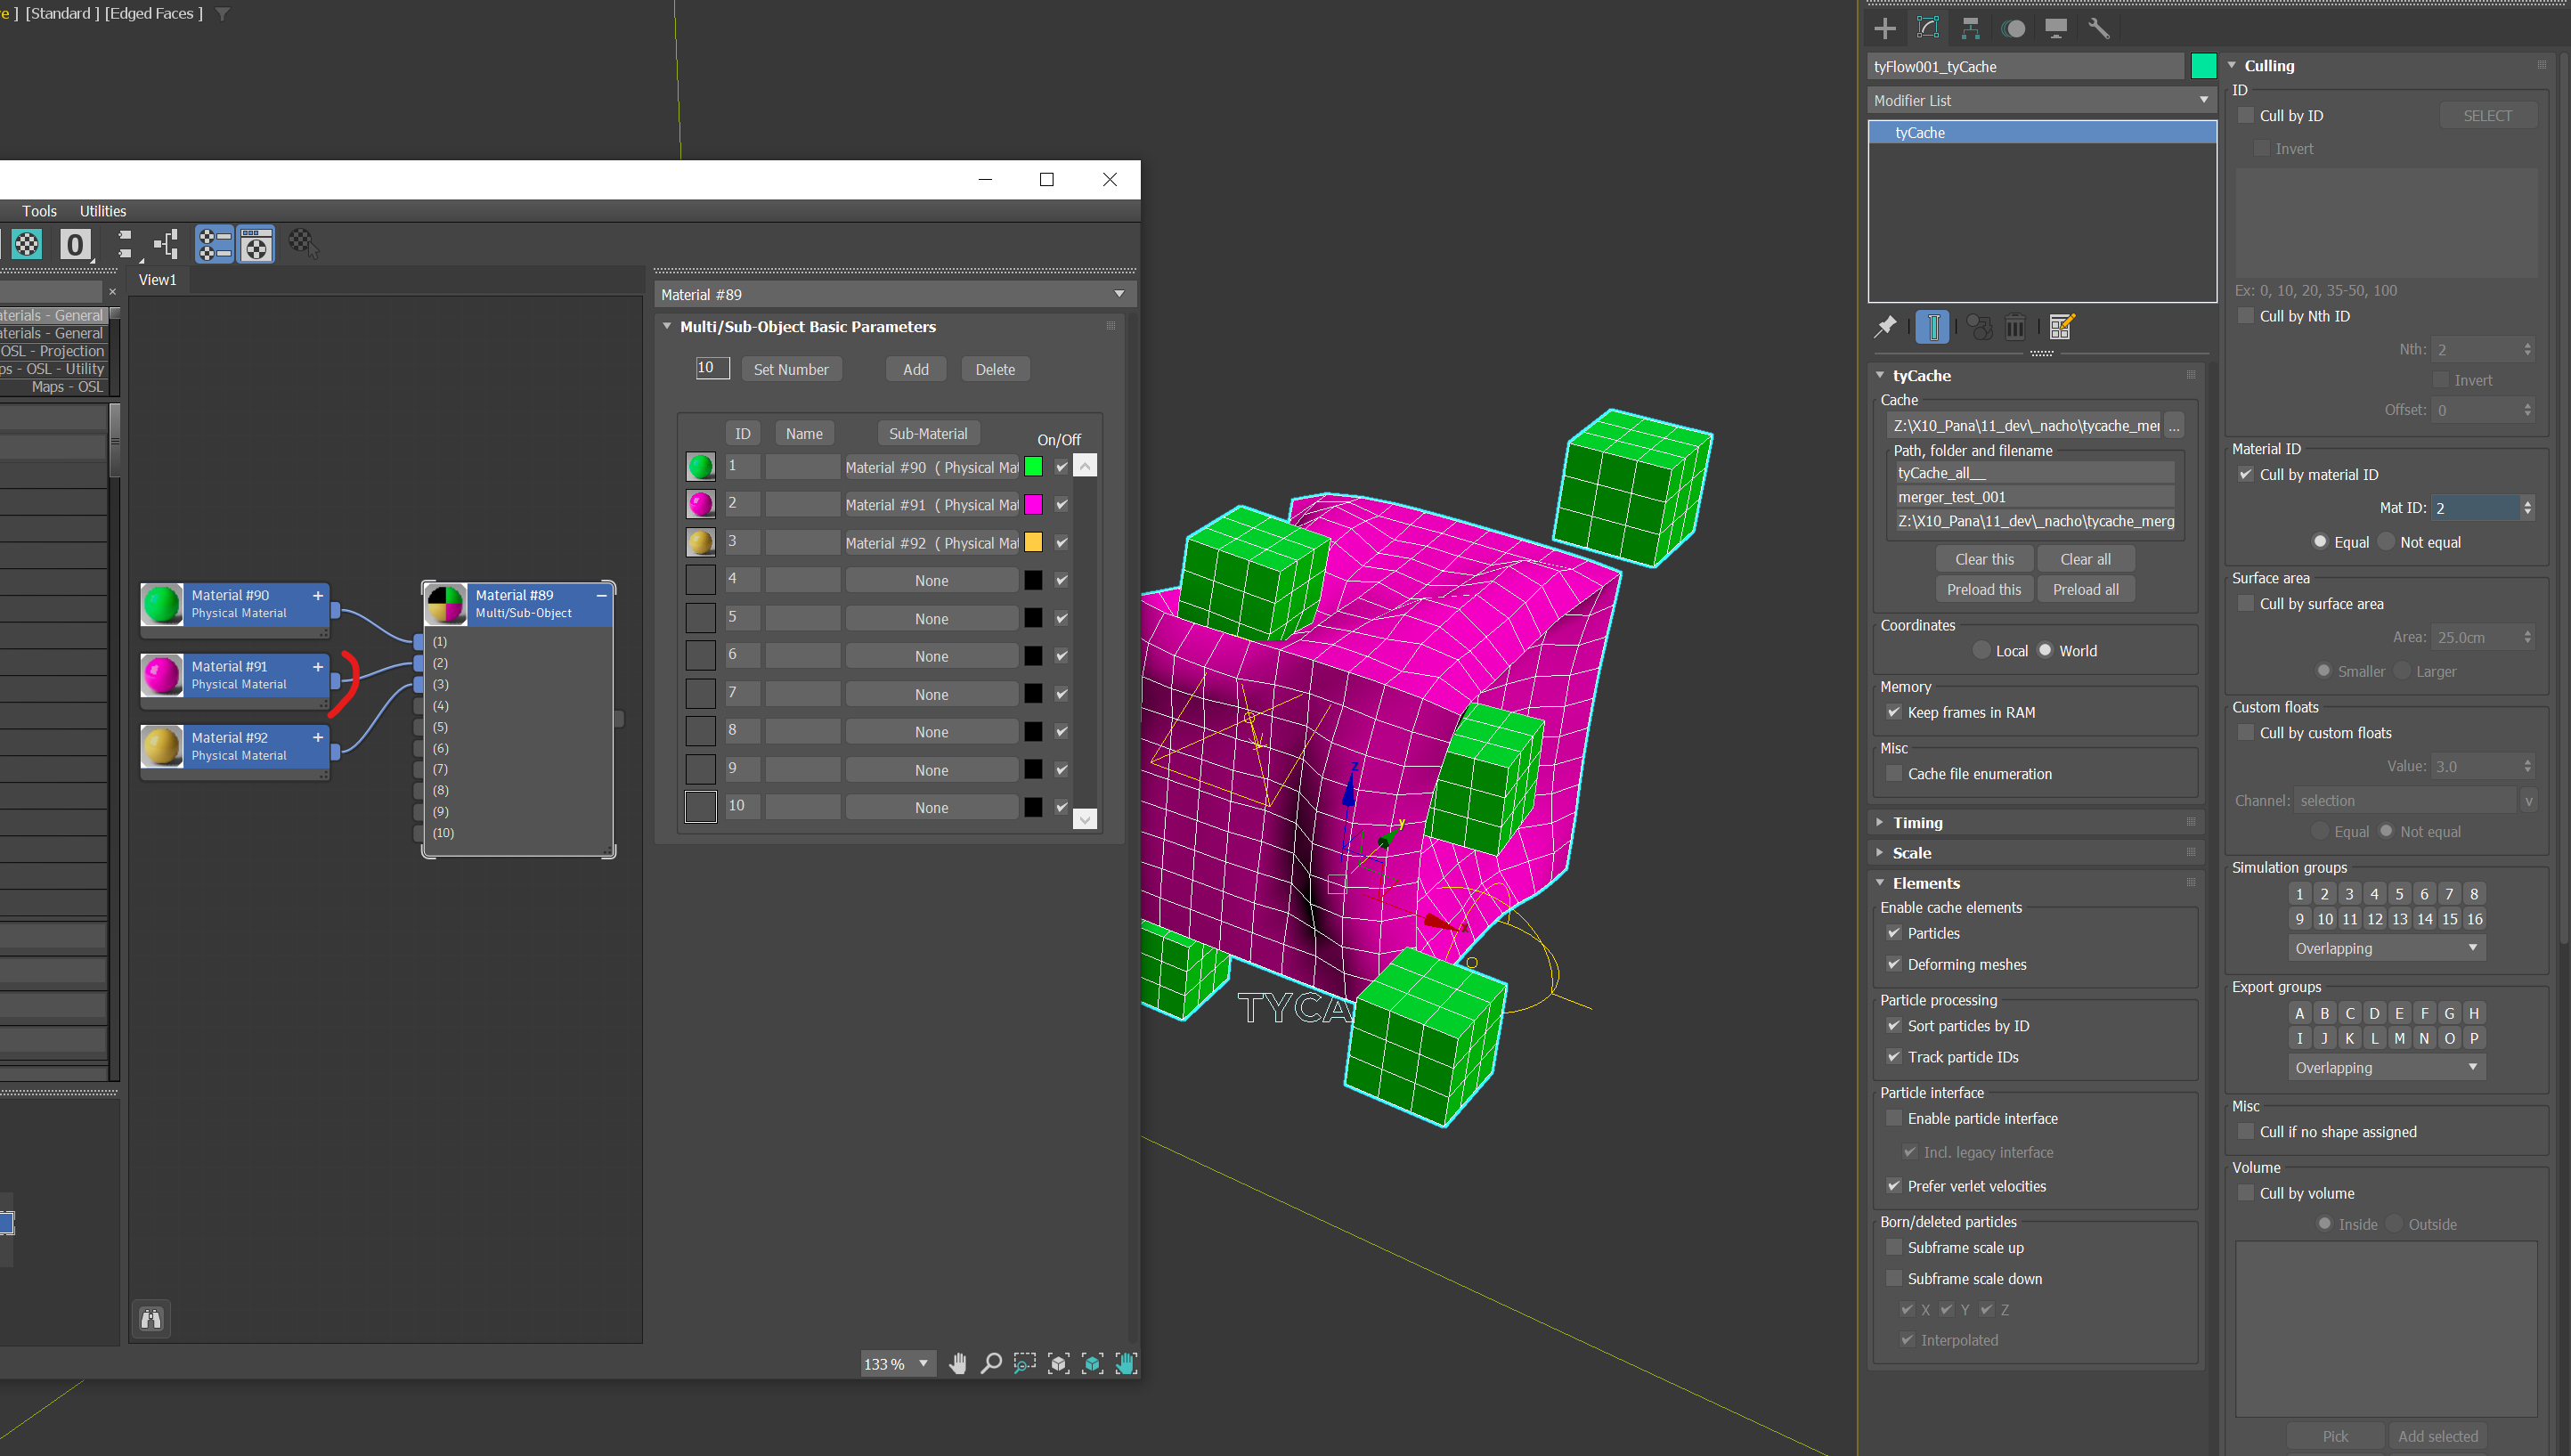Open the Utilities wrench tab in command panel
This screenshot has height=1456, width=2571.
(x=2099, y=28)
